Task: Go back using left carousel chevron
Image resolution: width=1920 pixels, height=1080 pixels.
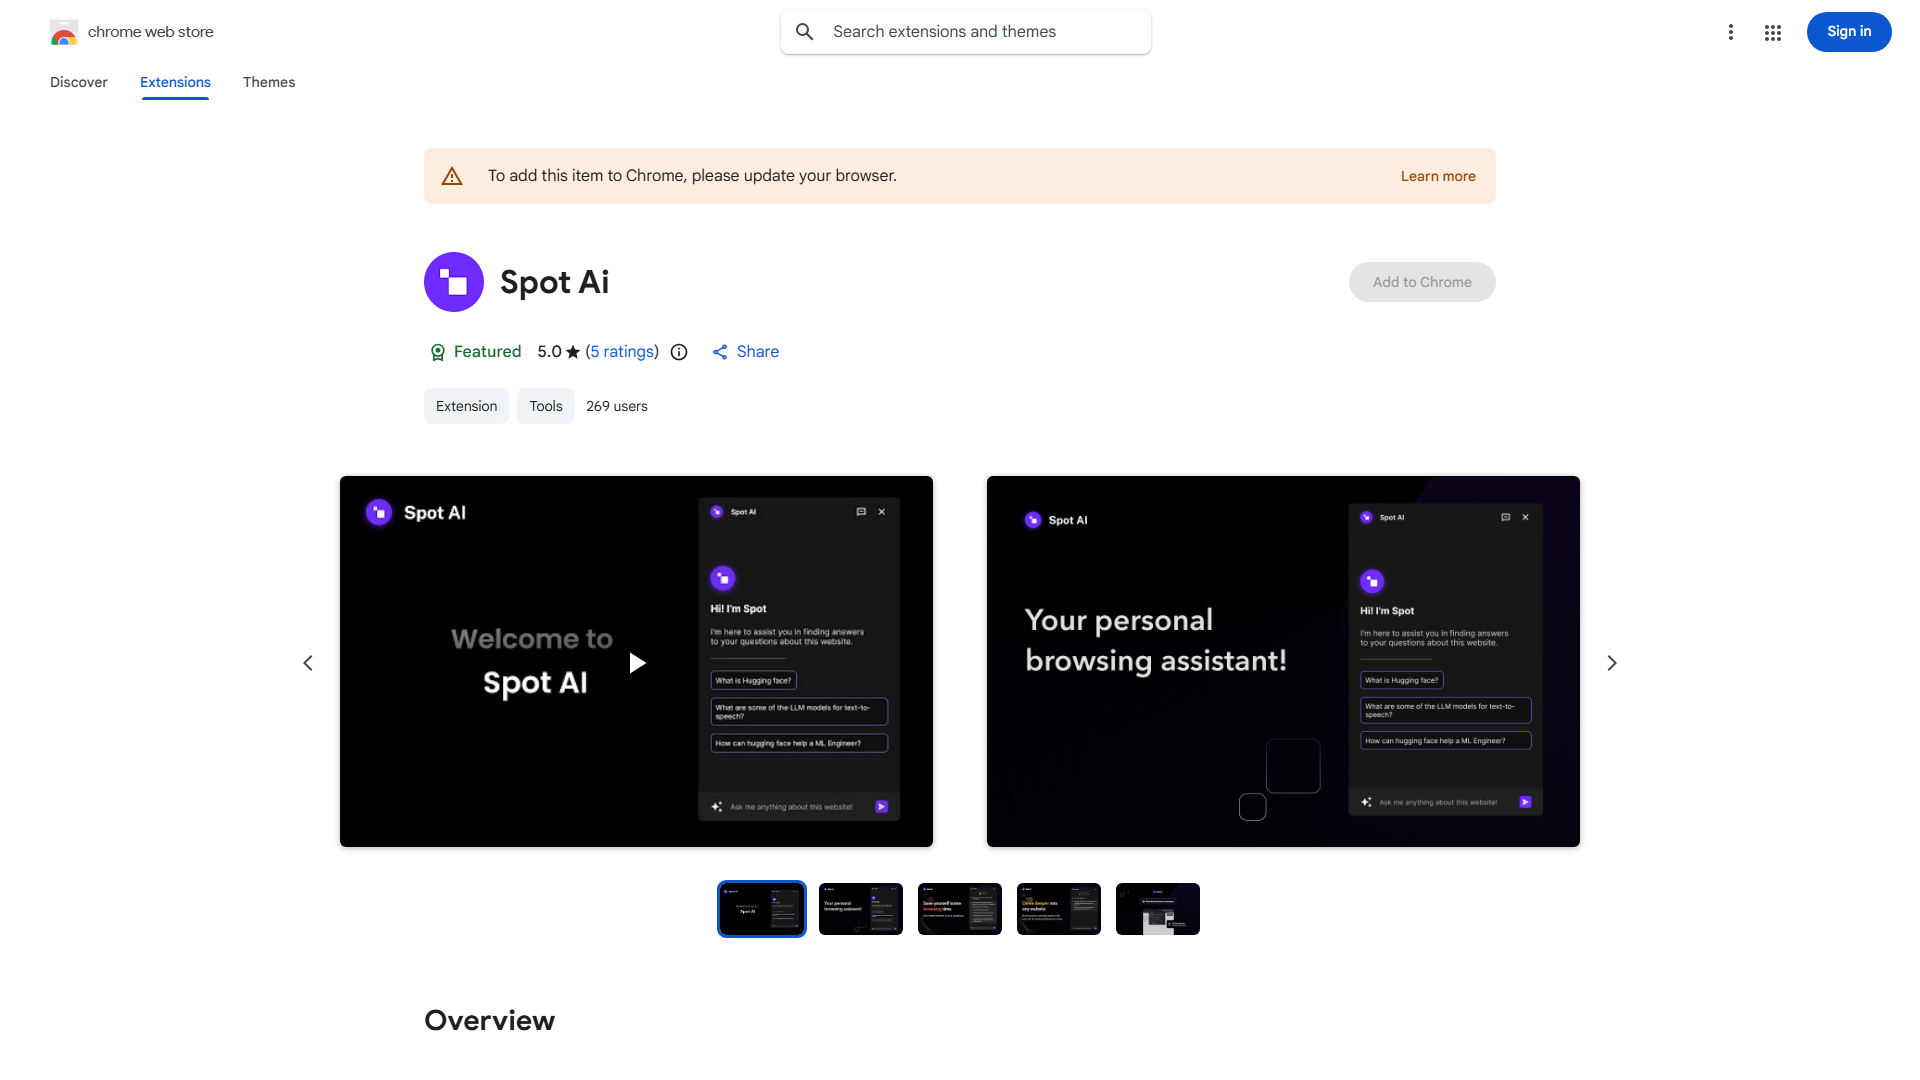Action: (x=308, y=662)
